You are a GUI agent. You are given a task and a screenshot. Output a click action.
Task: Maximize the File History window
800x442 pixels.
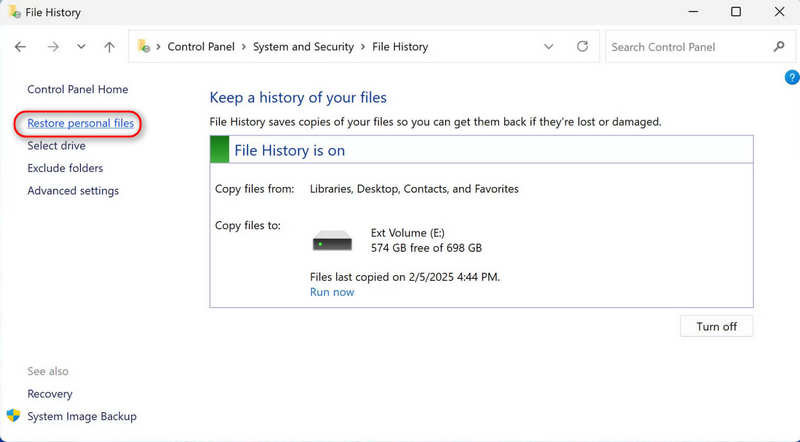(736, 12)
